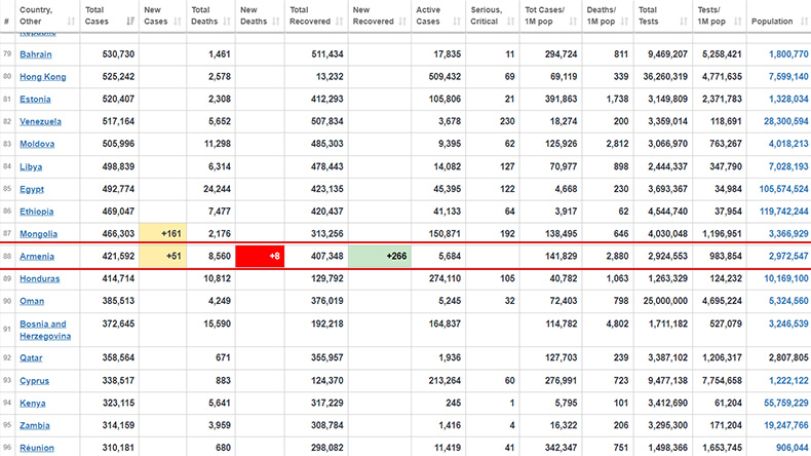Select Oman total tests value 25,000,000
This screenshot has width=811, height=456.
click(665, 301)
